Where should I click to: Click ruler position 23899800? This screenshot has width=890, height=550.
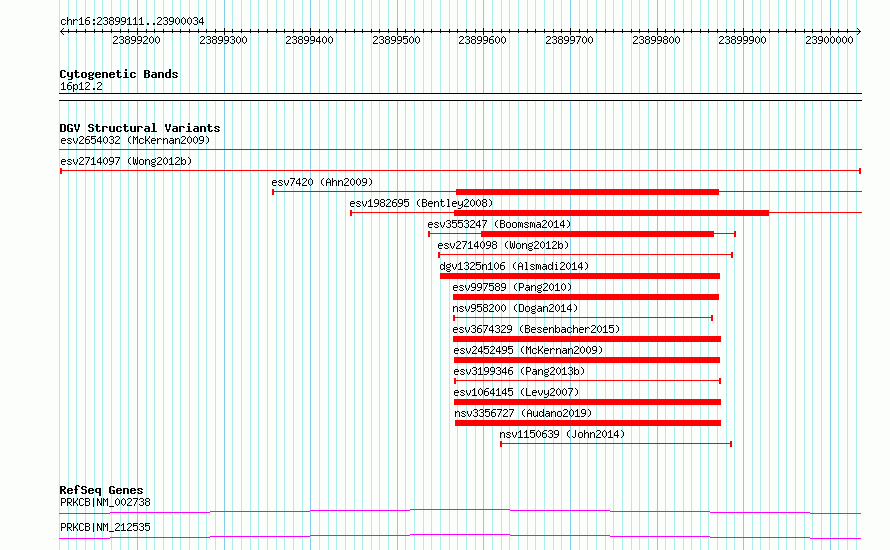[656, 40]
